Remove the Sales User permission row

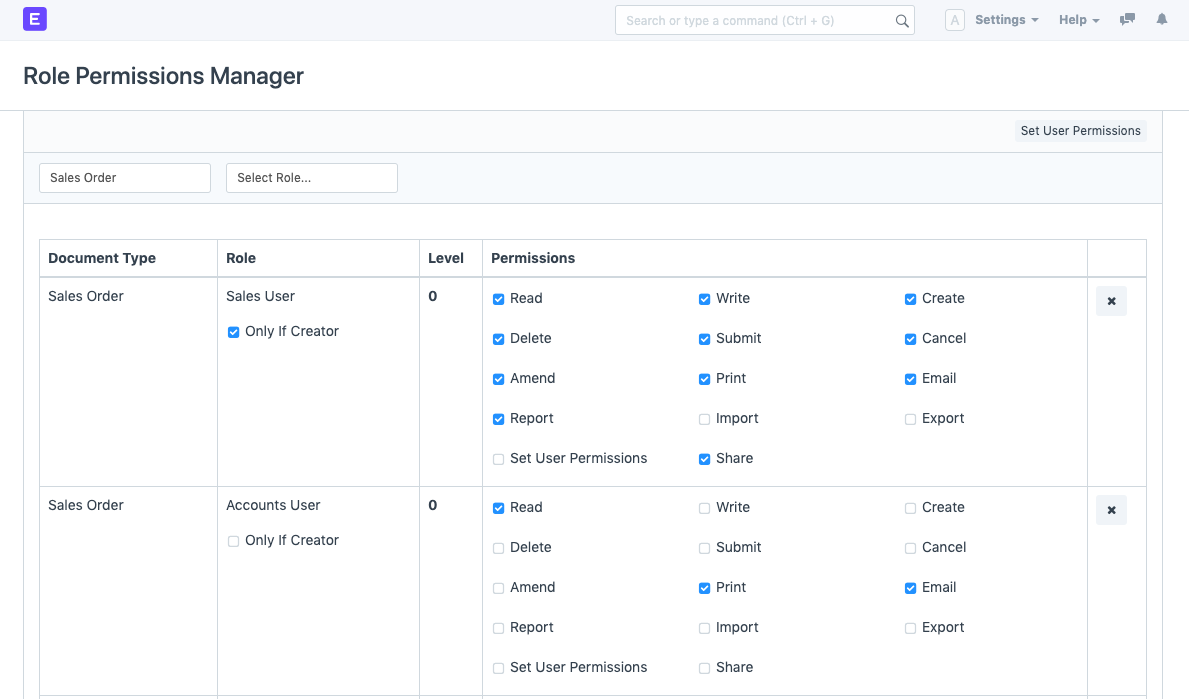tap(1111, 300)
